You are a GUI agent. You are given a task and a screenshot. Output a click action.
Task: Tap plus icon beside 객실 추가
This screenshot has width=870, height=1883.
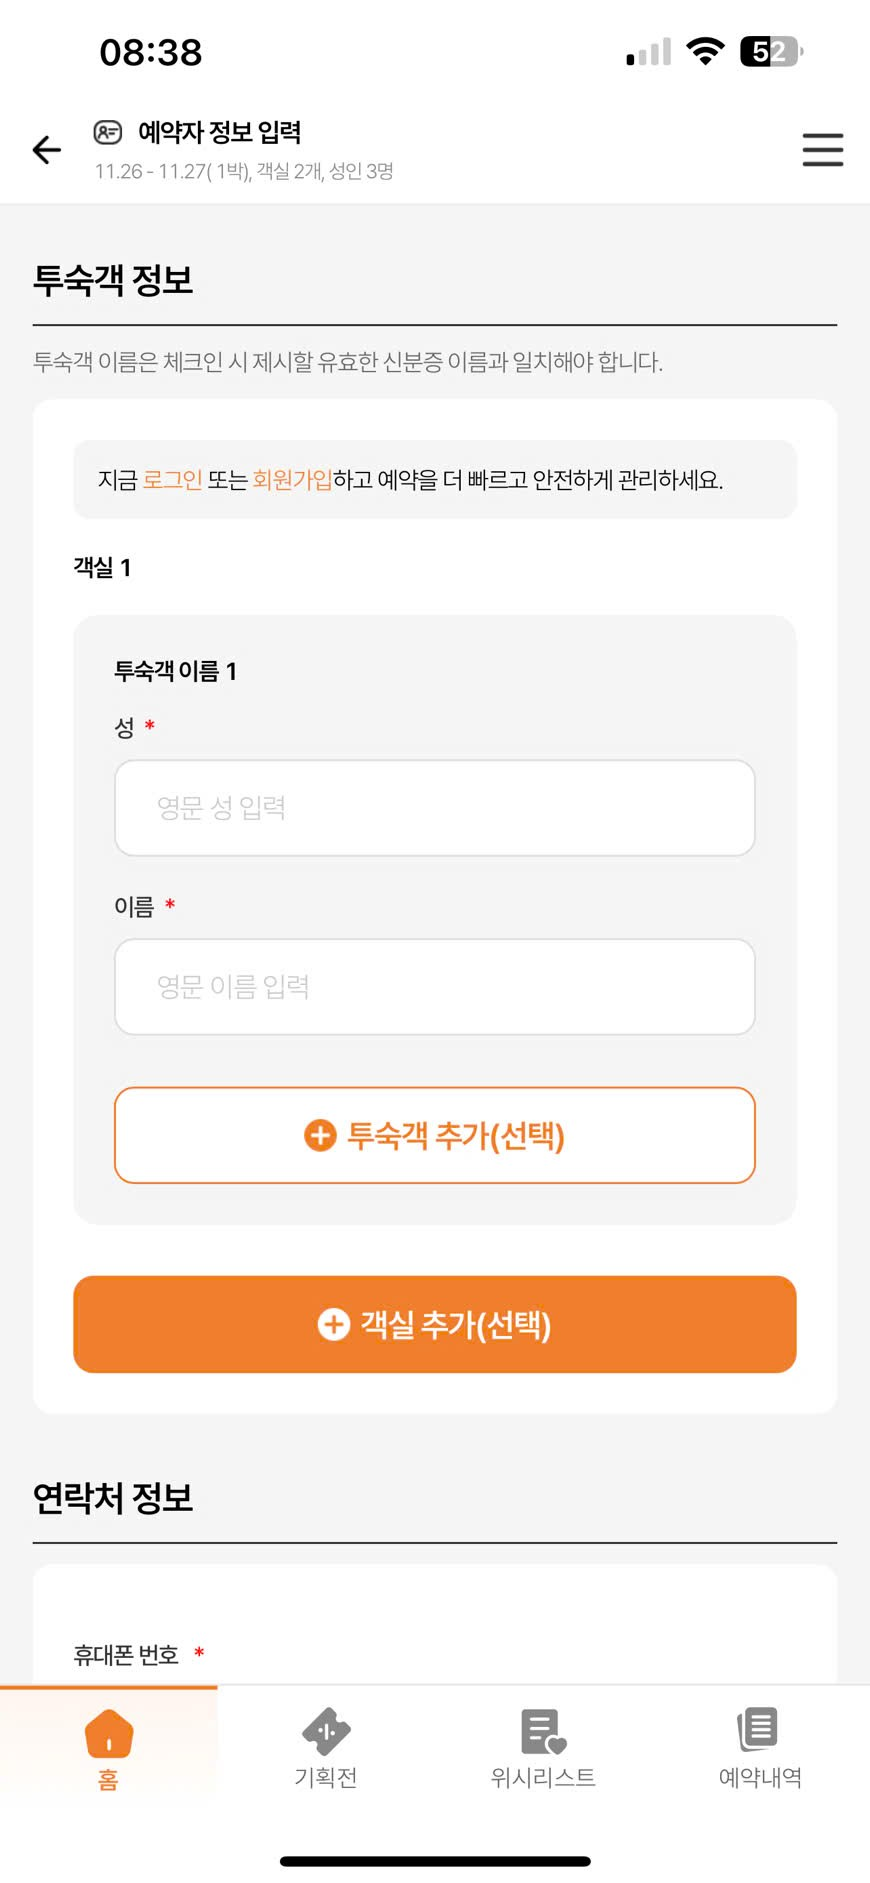tap(333, 1324)
